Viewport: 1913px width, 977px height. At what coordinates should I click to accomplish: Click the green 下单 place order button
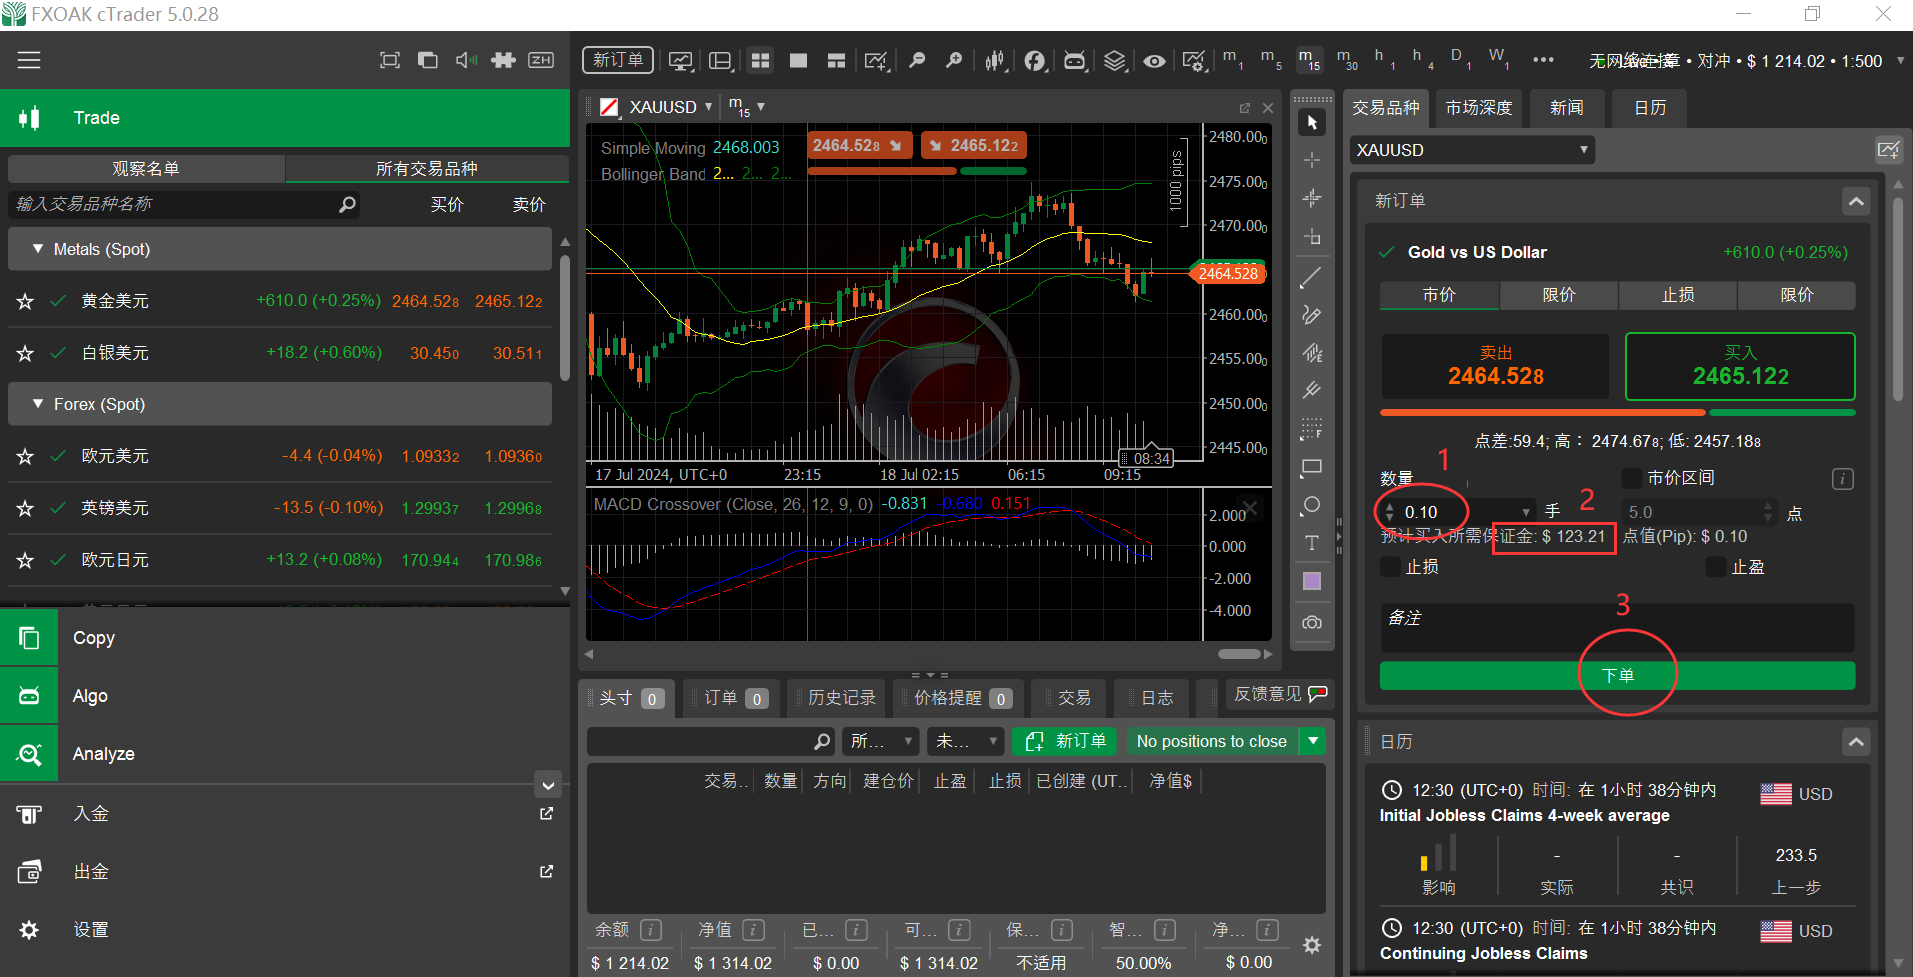[x=1617, y=676]
